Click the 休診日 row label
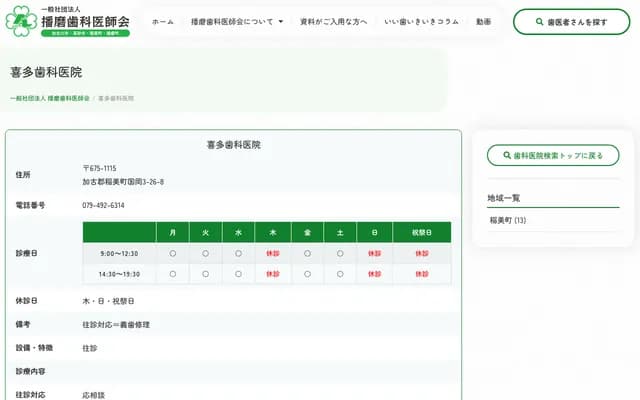The width and height of the screenshot is (640, 400). pos(27,301)
